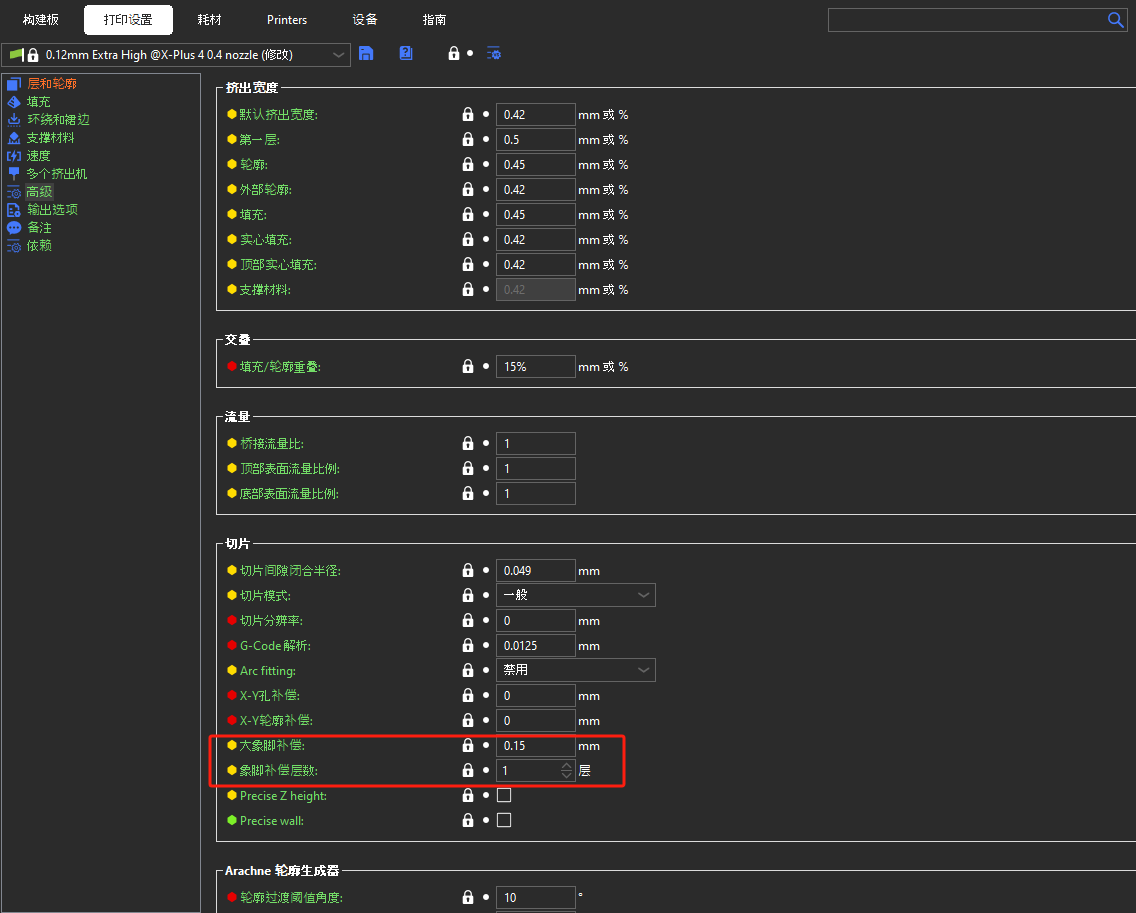
Task: Click the 大象脚补偿 value field showing 0.15
Action: tap(535, 746)
